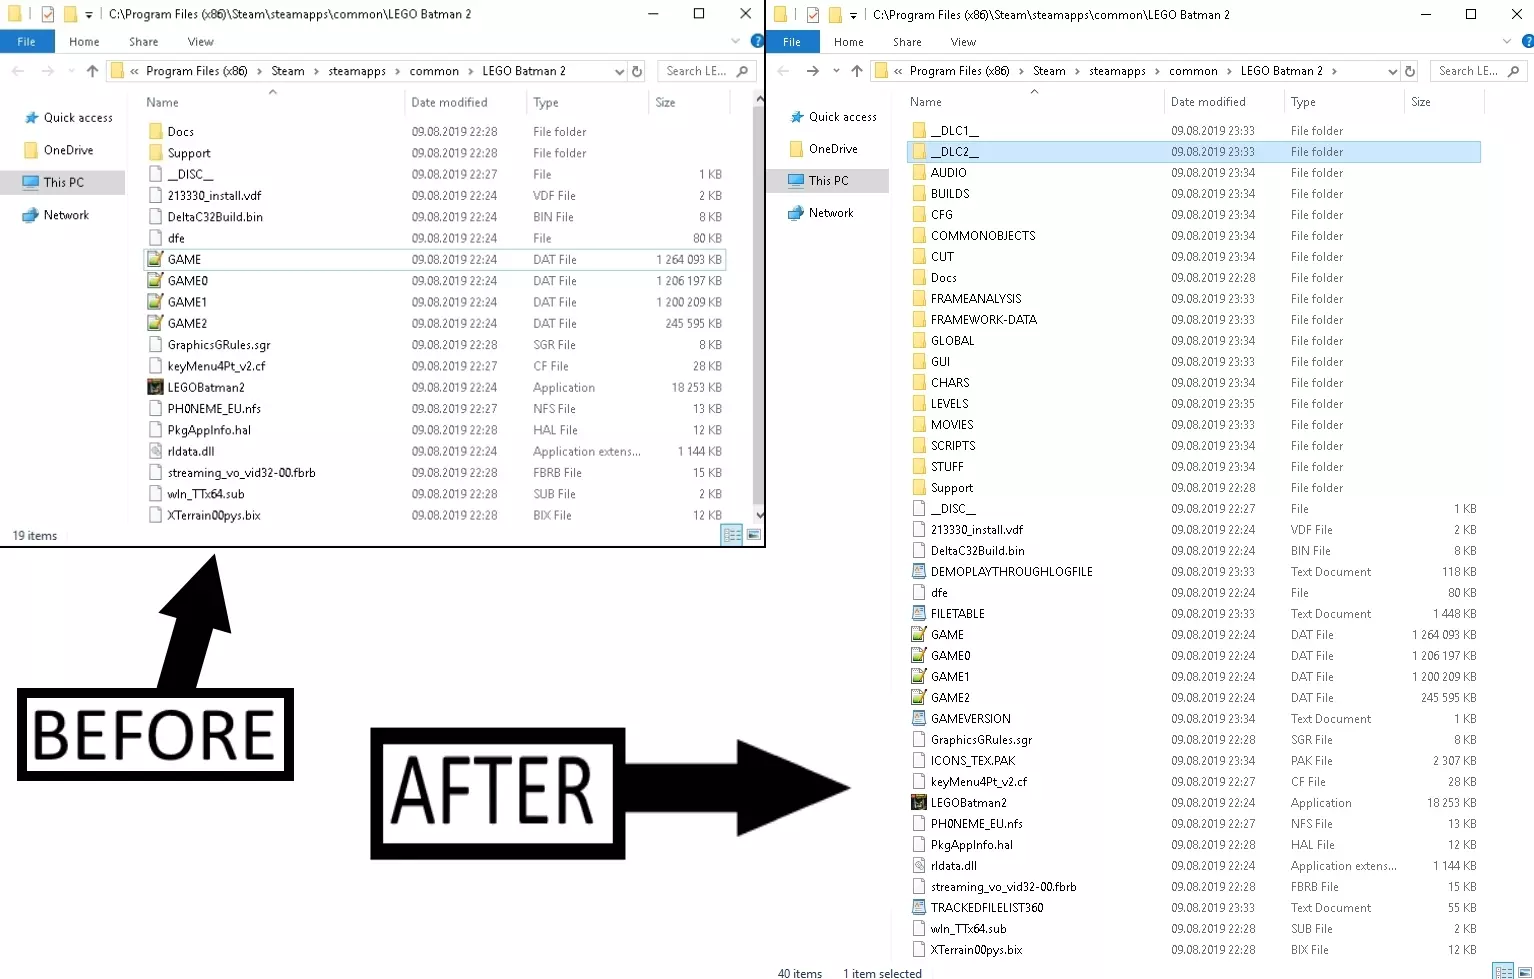The image size is (1534, 979).
Task: Select TRACKEDFILELIST360 in right window
Action: pos(986,907)
